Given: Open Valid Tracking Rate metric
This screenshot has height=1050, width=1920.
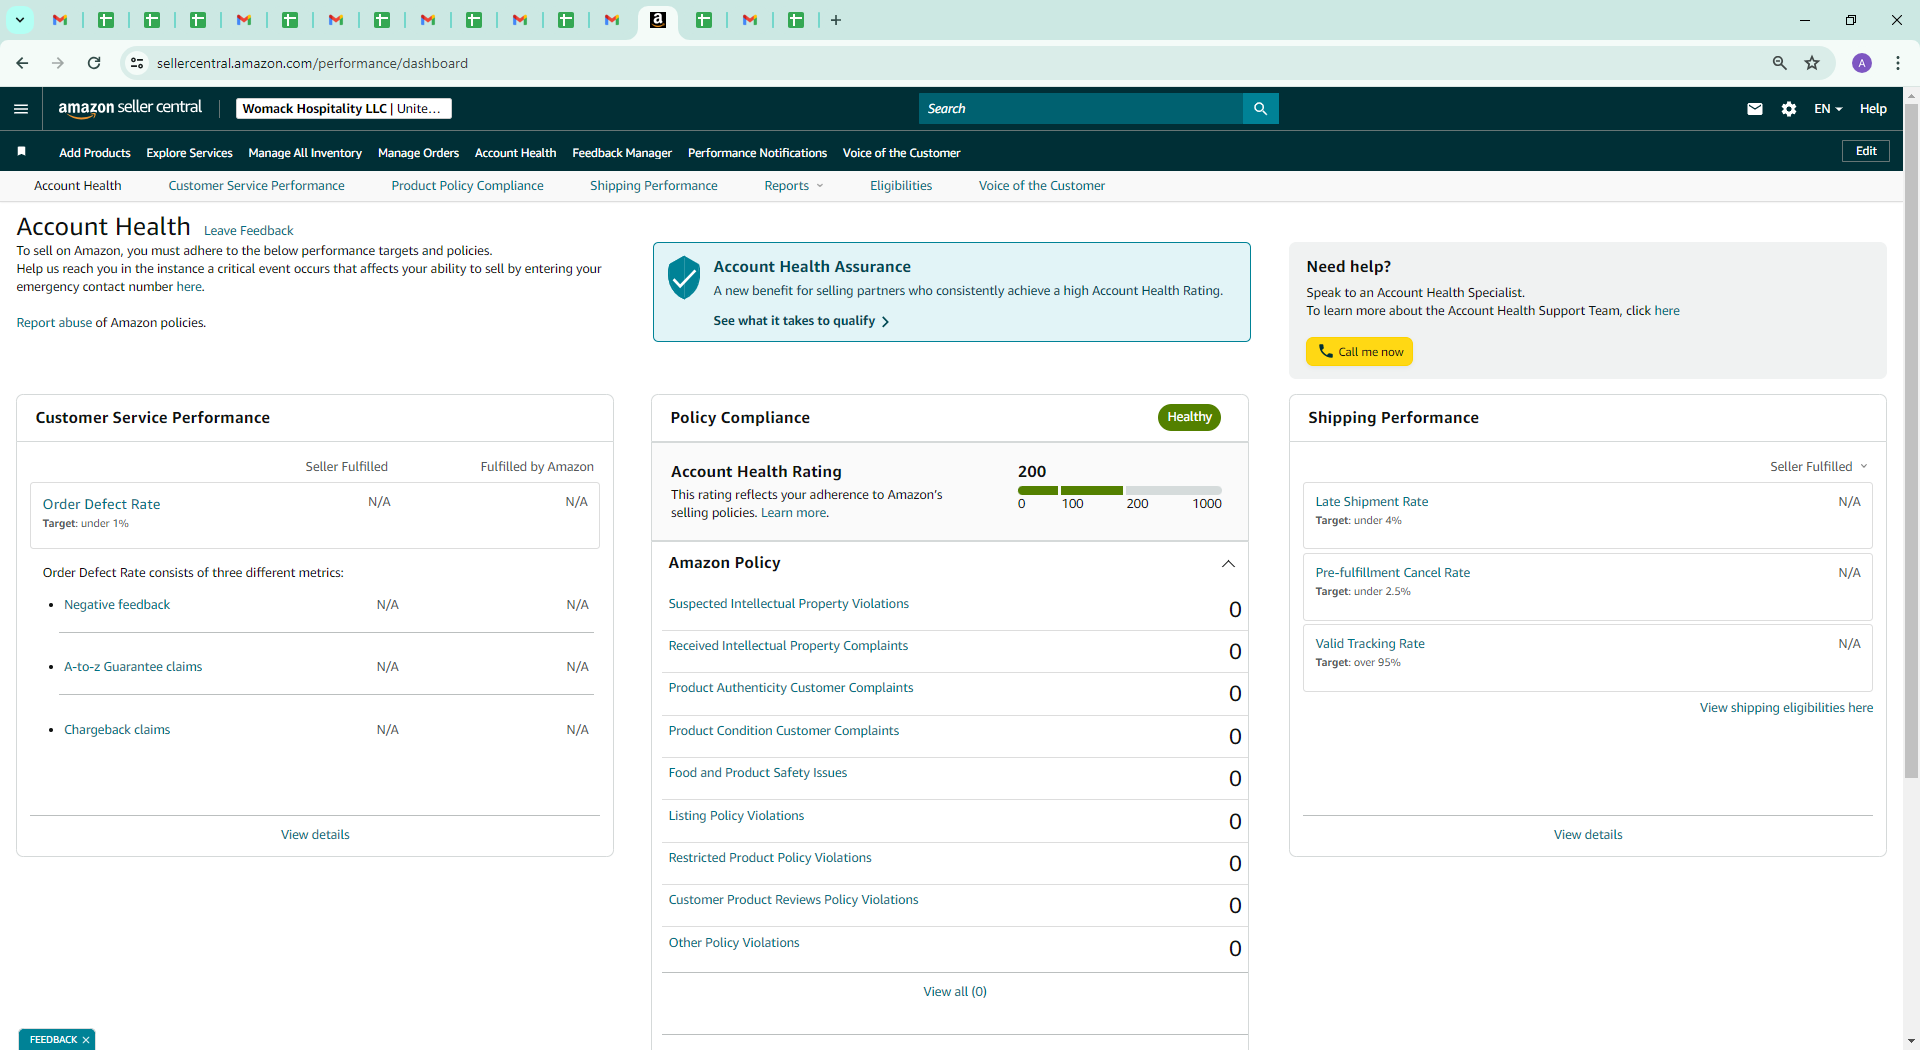Looking at the screenshot, I should pyautogui.click(x=1370, y=644).
